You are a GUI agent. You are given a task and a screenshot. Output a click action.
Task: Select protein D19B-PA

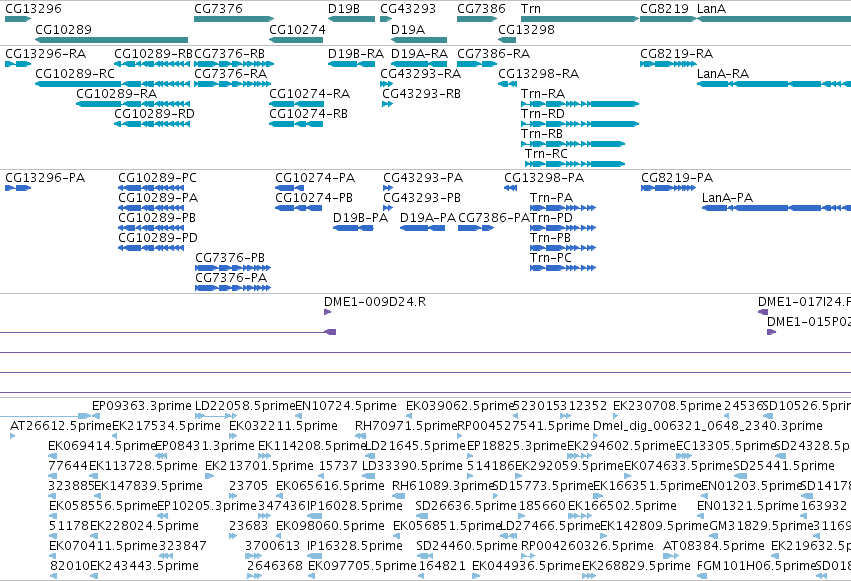tap(353, 228)
